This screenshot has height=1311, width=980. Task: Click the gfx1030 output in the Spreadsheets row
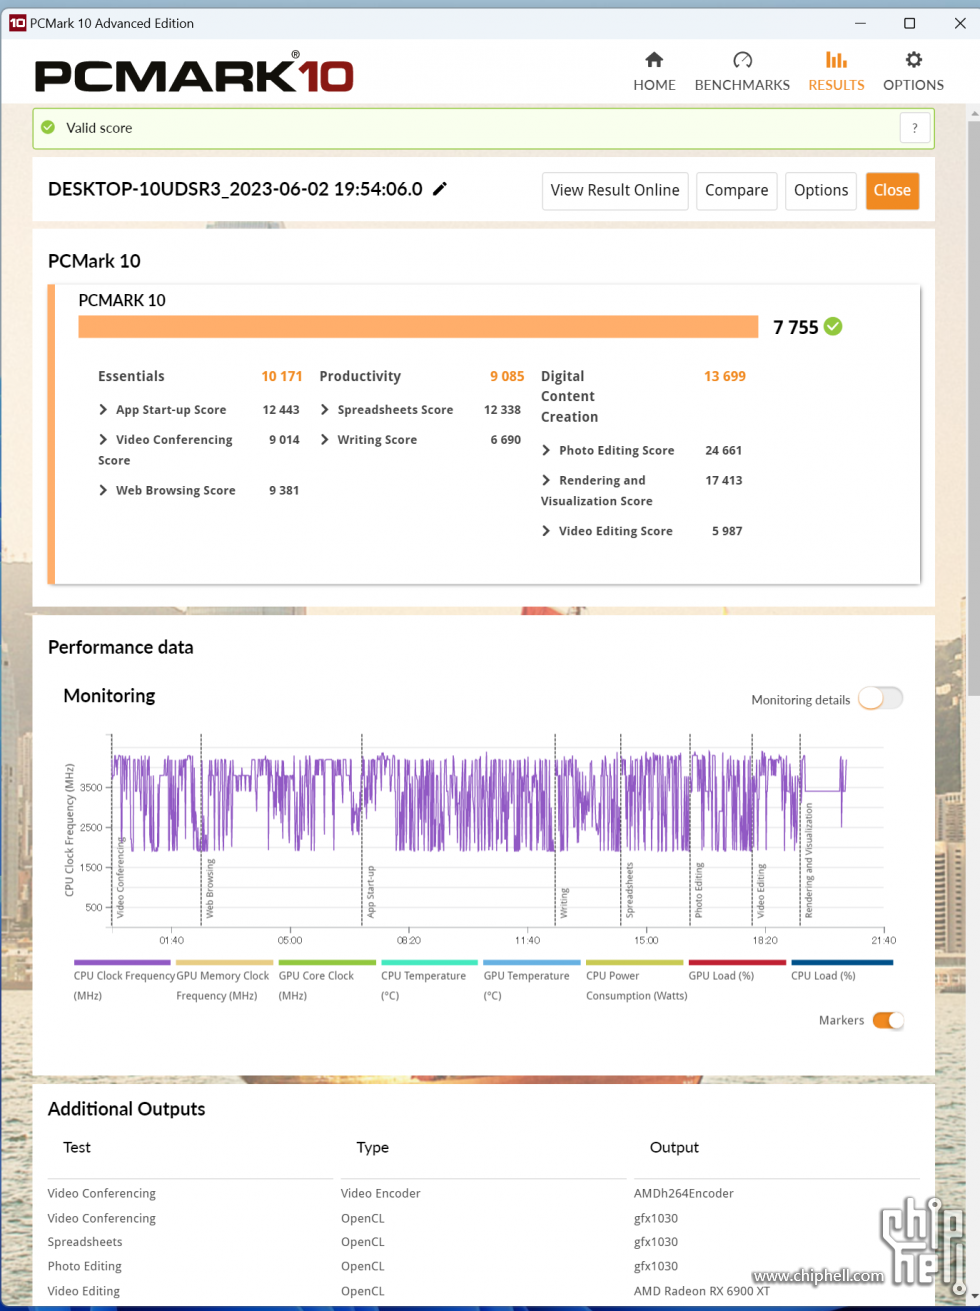pos(656,1242)
